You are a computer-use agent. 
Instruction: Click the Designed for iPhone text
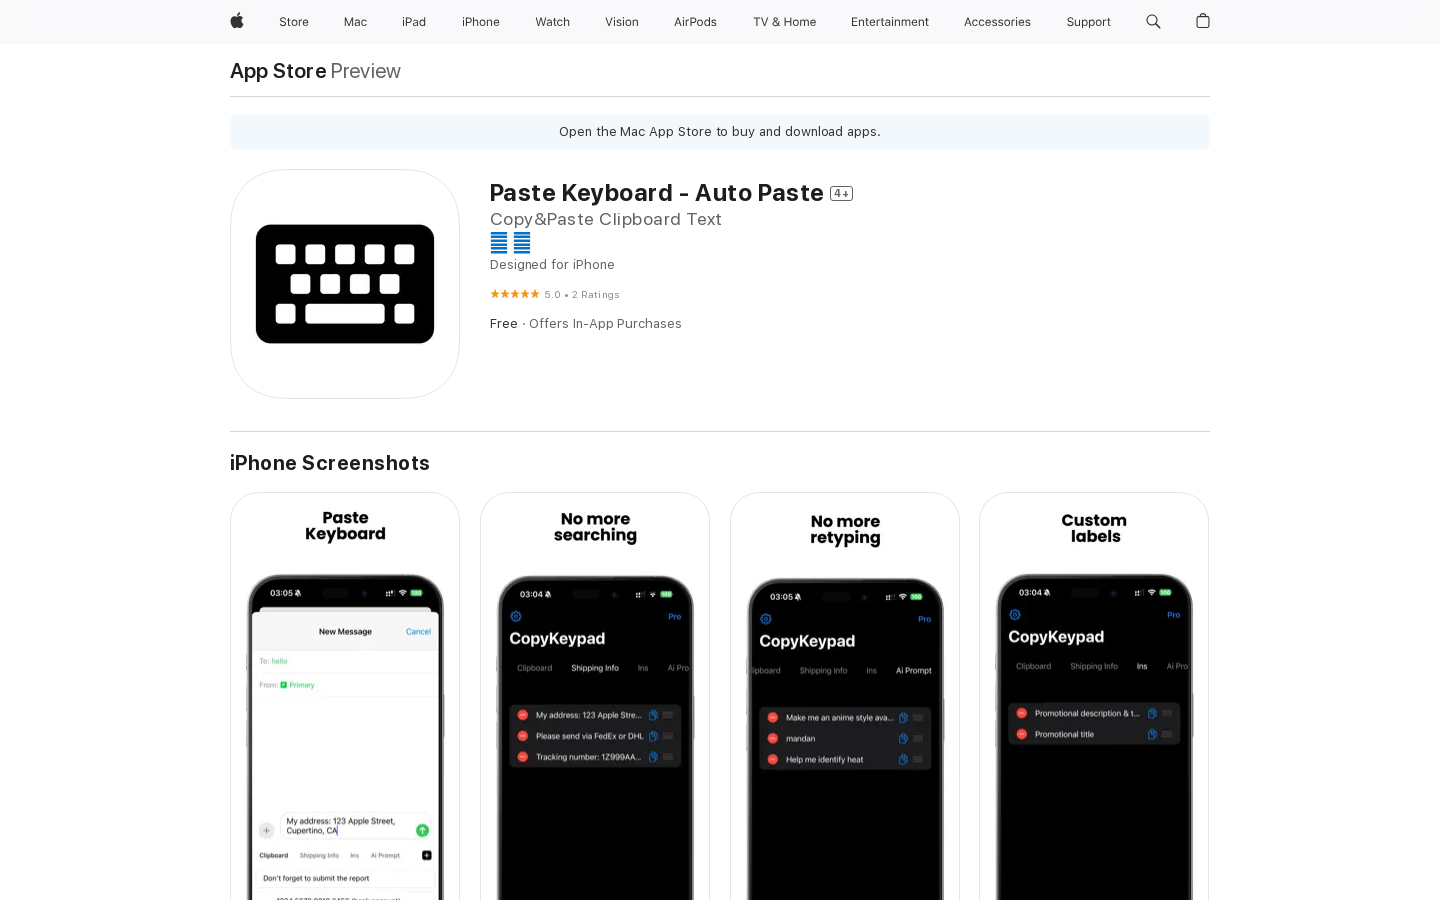(552, 265)
